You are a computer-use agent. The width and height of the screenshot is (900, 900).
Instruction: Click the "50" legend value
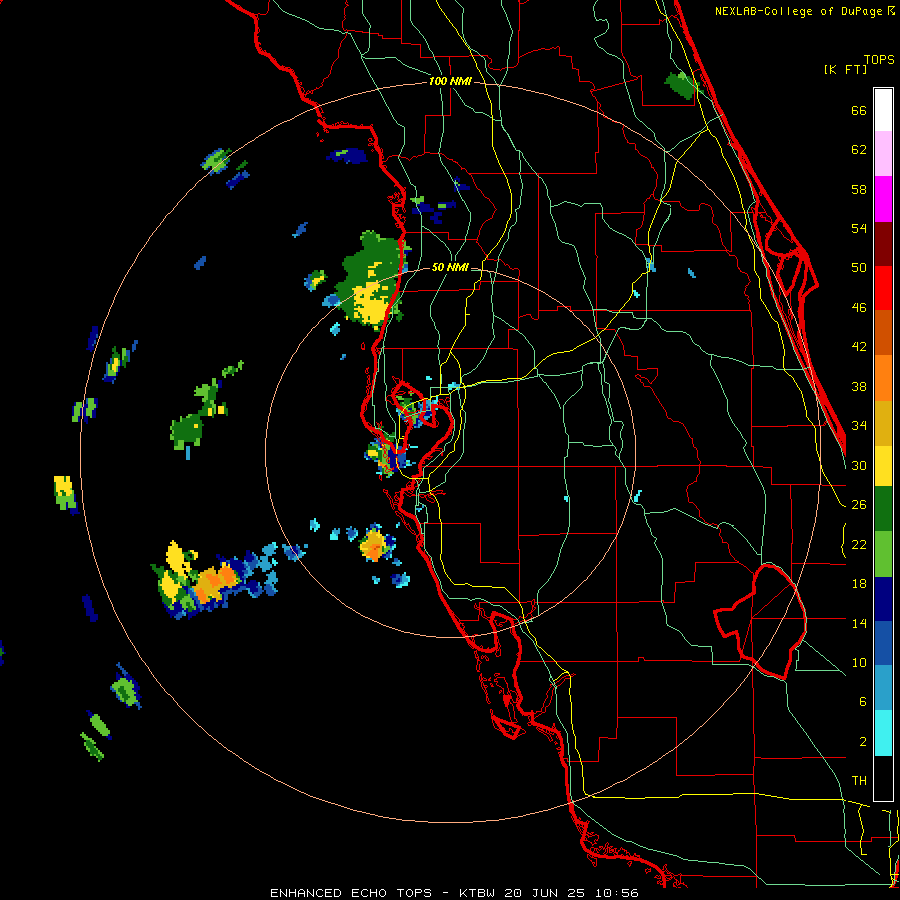coord(859,268)
